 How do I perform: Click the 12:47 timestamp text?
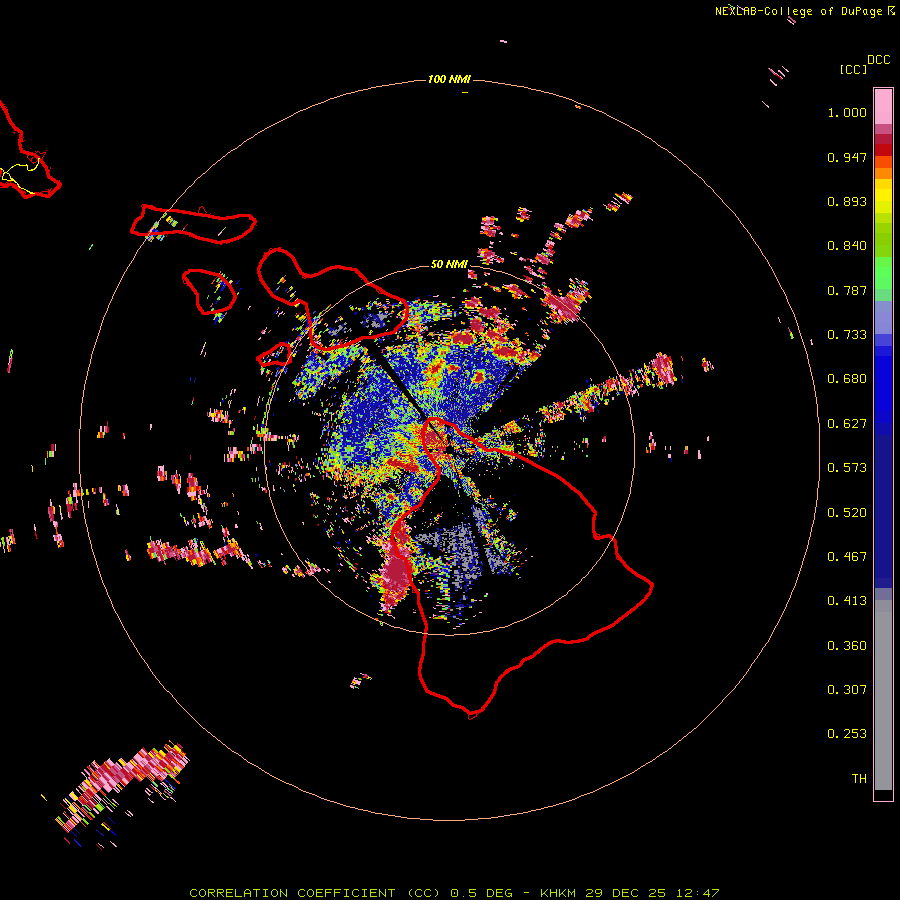[x=696, y=893]
